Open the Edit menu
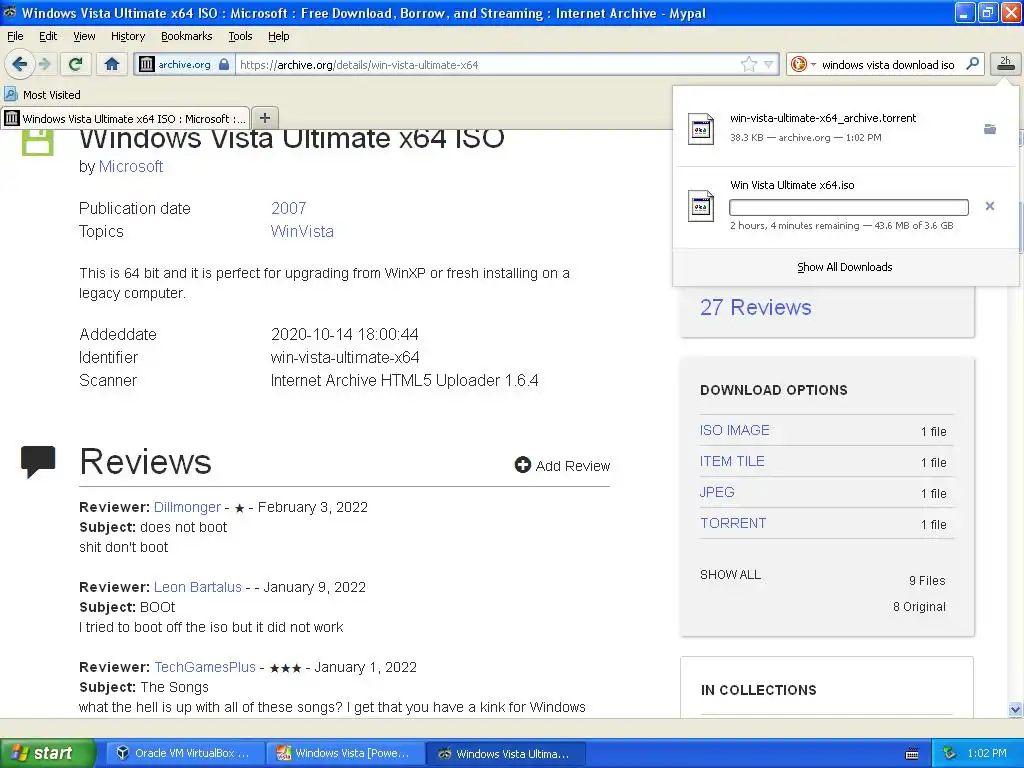Screen dimensions: 1024x768 pos(48,36)
